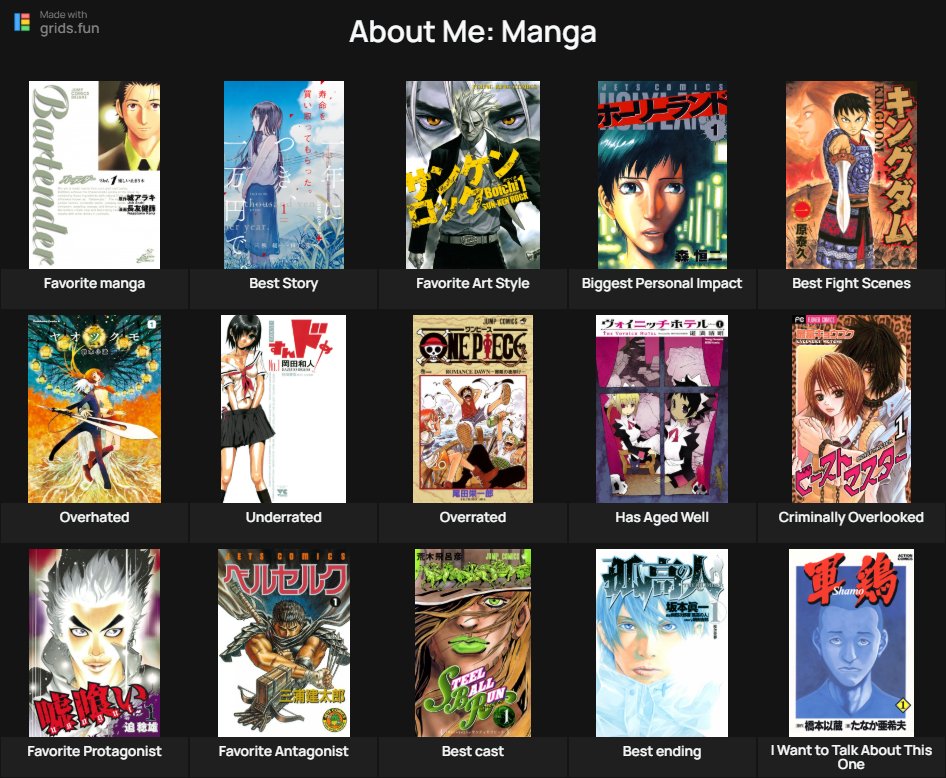The width and height of the screenshot is (946, 778).
Task: Select the 'Best Story' caption
Action: point(284,283)
